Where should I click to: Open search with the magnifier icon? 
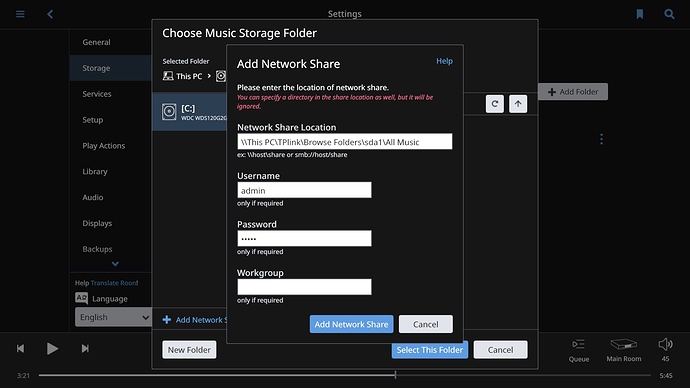click(669, 14)
